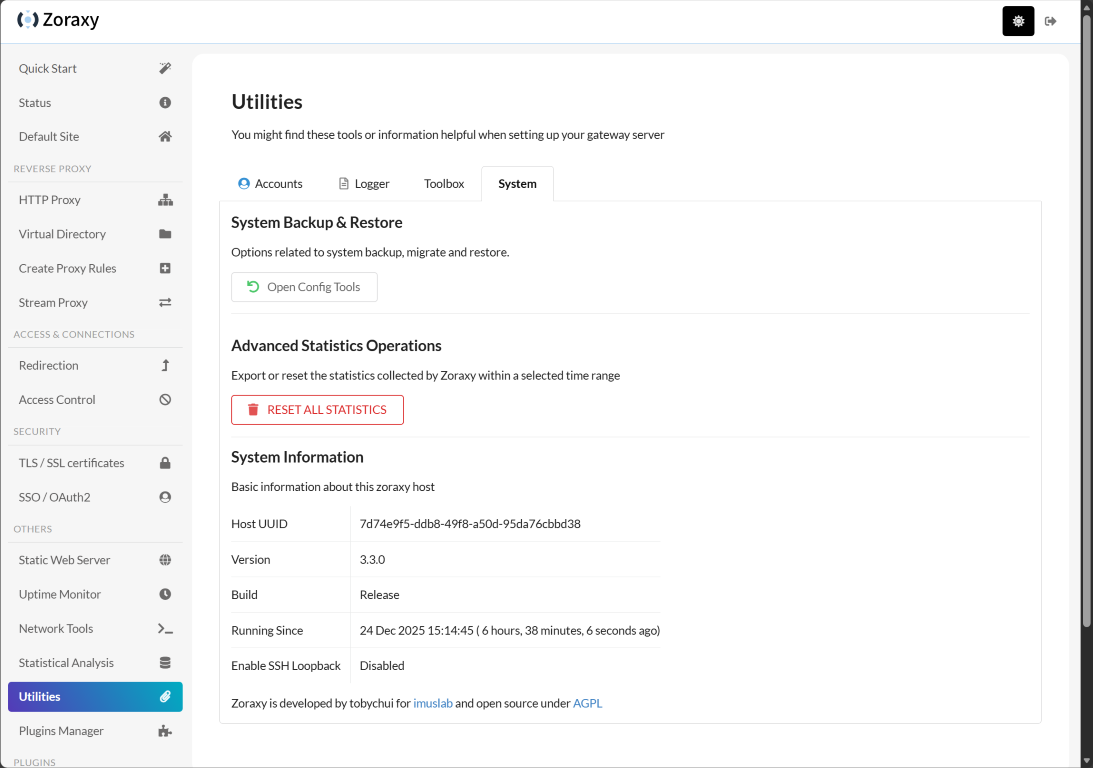
Task: Toggle the dark theme sun icon
Action: point(1018,21)
